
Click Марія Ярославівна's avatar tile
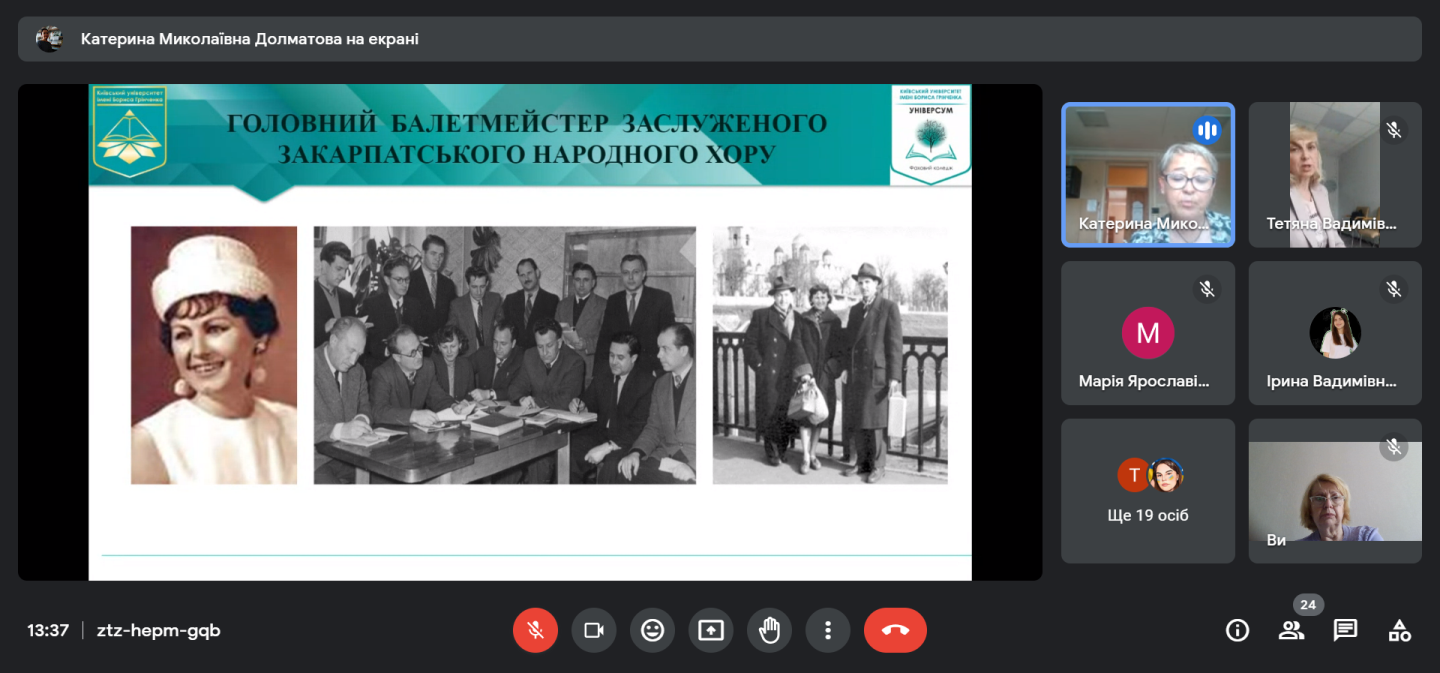[x=1147, y=333]
